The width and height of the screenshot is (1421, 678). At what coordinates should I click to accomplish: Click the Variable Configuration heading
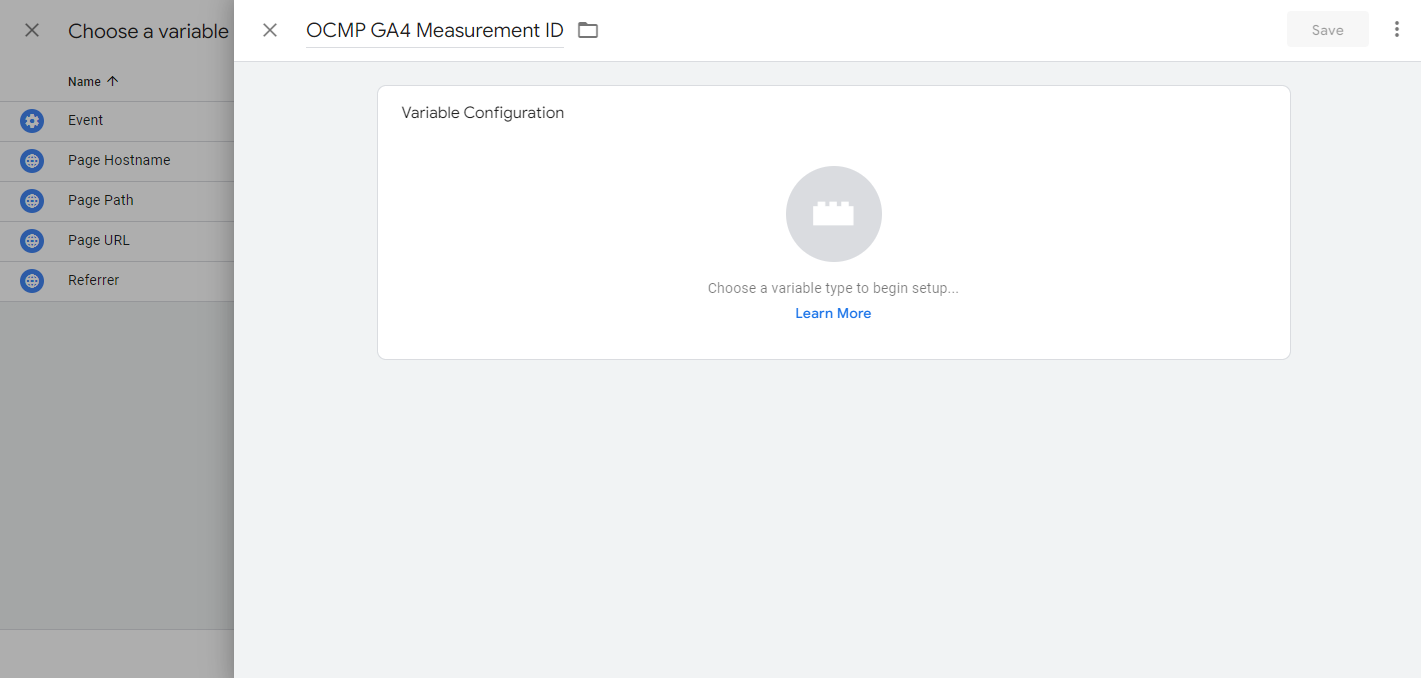click(x=483, y=113)
